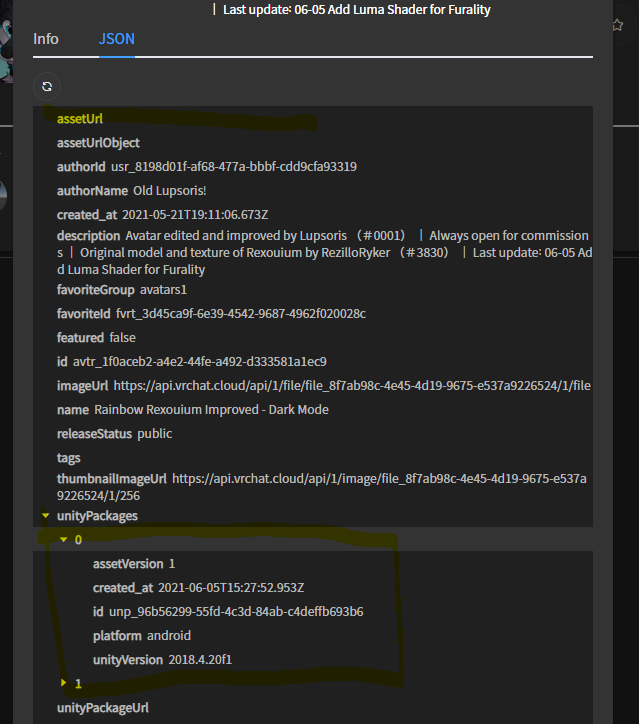Click assetVersion value 1
The image size is (639, 724).
172,564
